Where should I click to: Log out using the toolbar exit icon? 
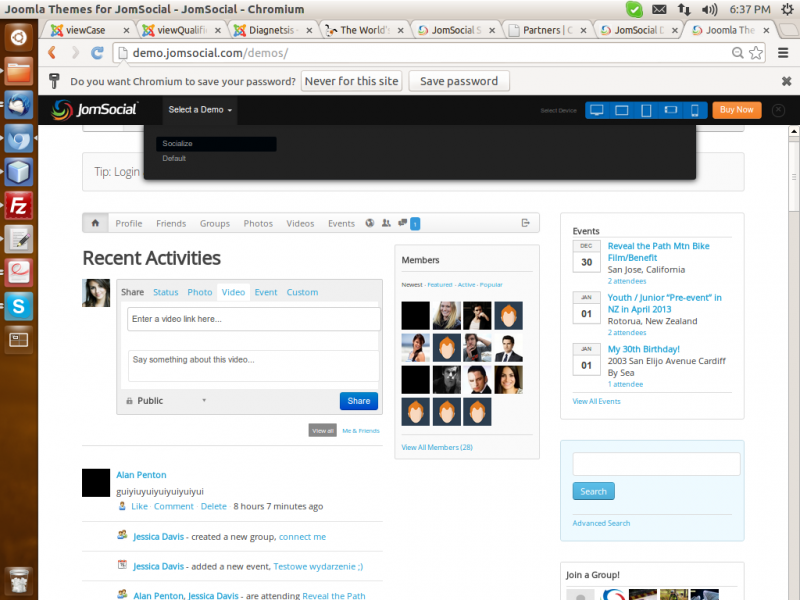tap(526, 223)
